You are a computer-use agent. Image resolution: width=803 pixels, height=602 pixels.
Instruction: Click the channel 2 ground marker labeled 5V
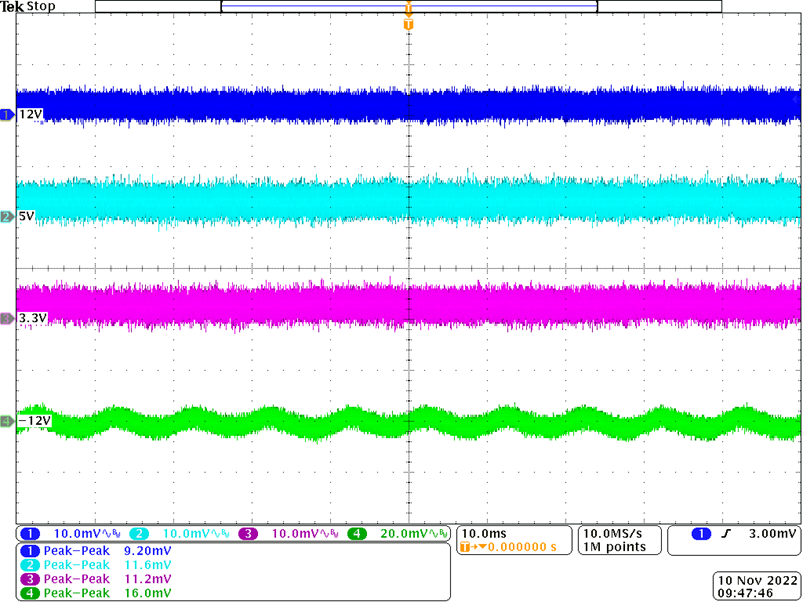point(7,217)
